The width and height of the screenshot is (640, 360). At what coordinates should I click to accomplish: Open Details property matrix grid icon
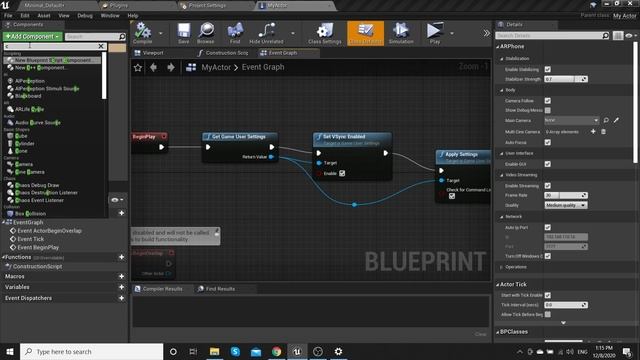point(618,36)
